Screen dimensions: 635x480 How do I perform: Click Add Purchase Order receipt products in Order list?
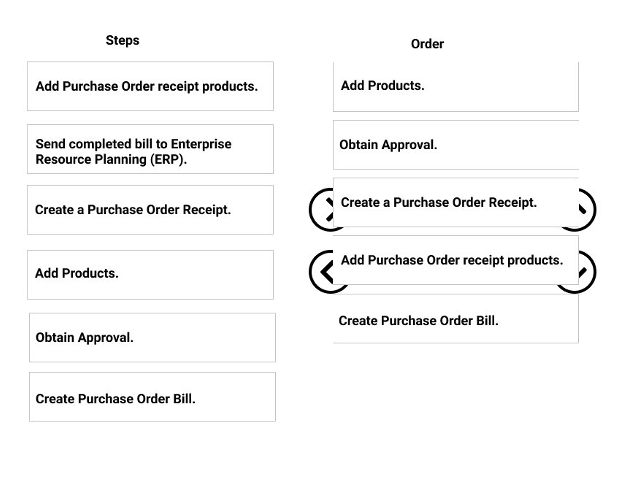(x=456, y=260)
